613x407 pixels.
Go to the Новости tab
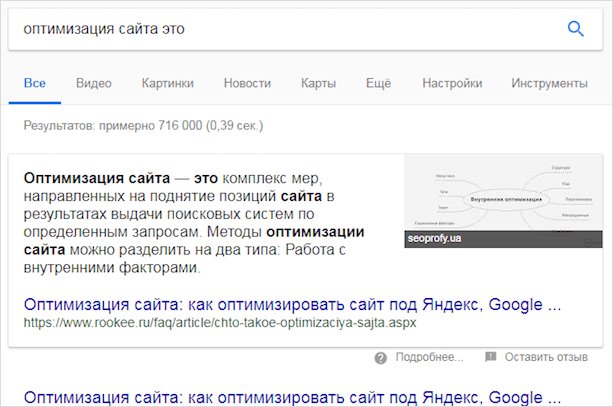(x=247, y=83)
